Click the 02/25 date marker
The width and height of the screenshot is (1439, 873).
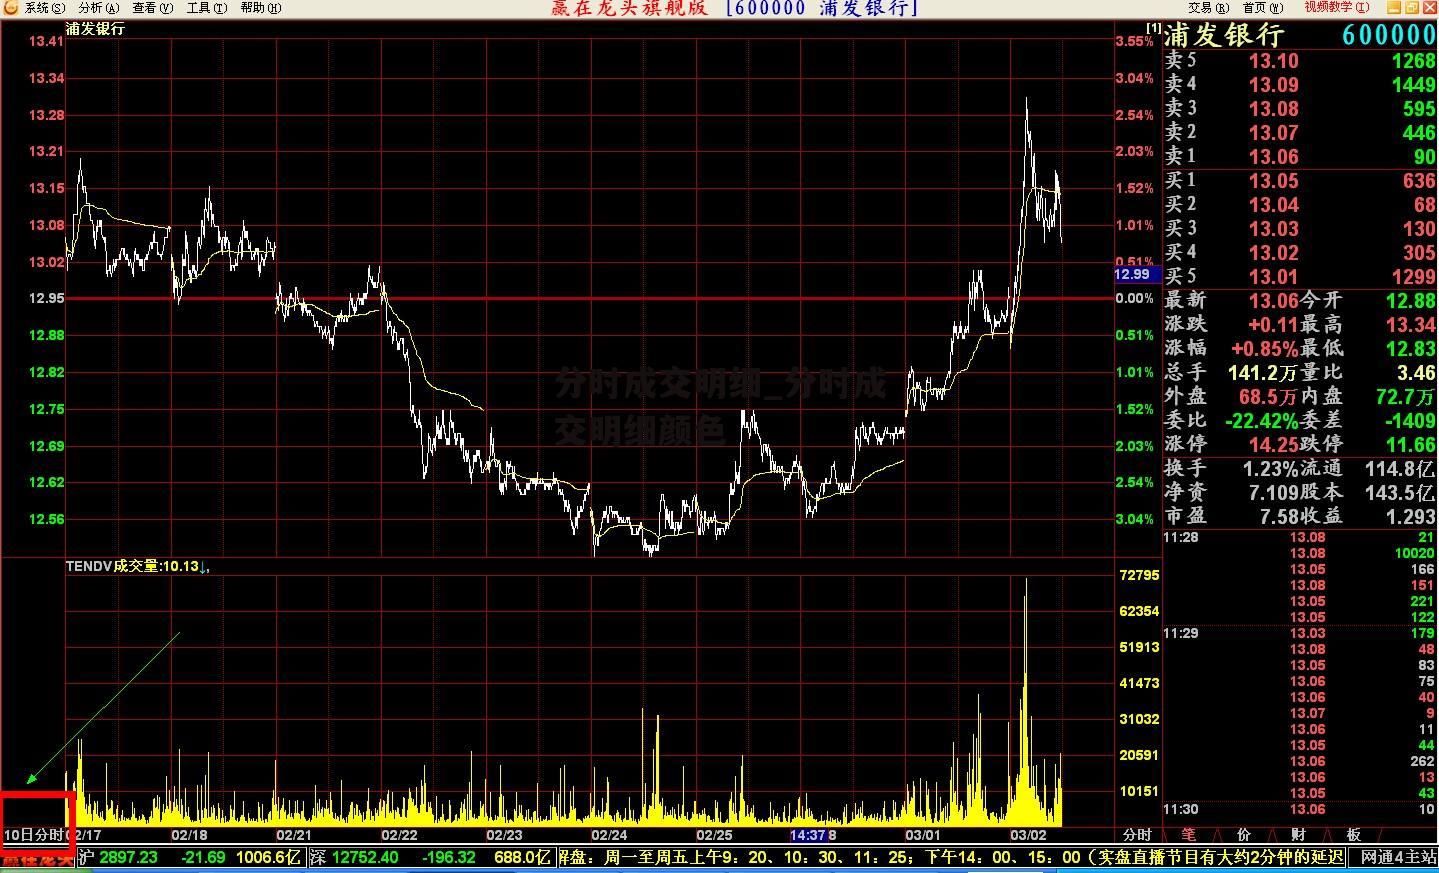tap(714, 835)
